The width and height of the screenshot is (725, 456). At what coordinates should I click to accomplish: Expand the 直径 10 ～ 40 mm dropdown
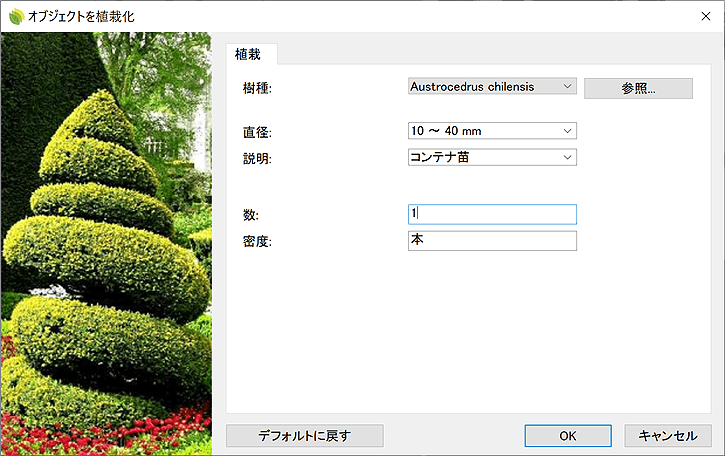click(492, 131)
